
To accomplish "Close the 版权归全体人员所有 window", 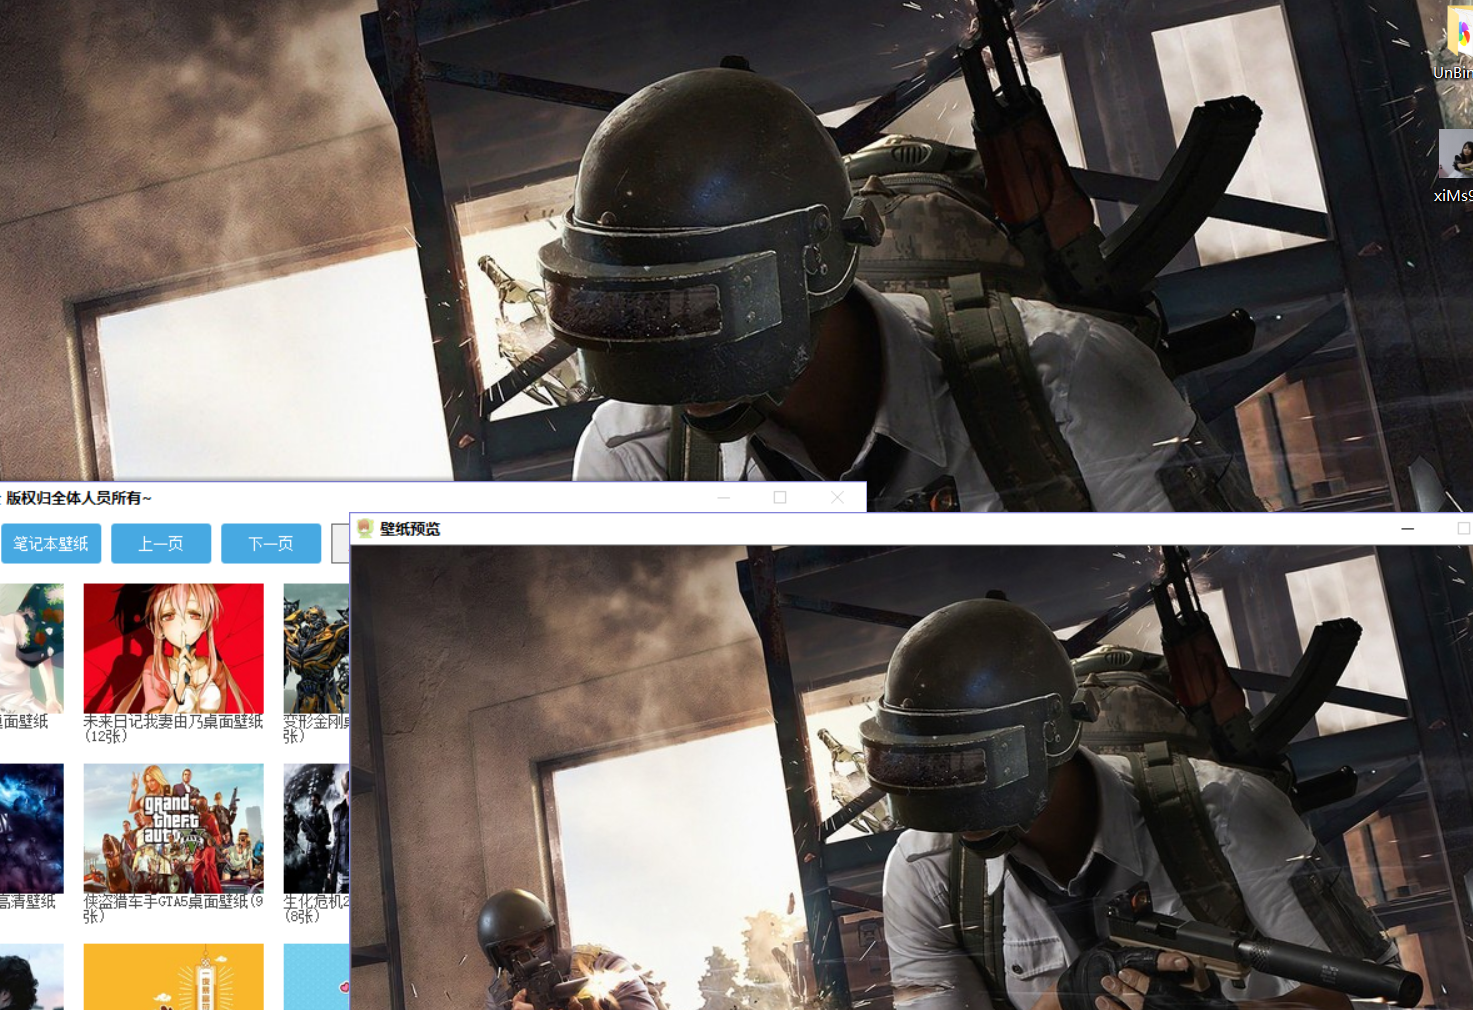I will tap(837, 497).
